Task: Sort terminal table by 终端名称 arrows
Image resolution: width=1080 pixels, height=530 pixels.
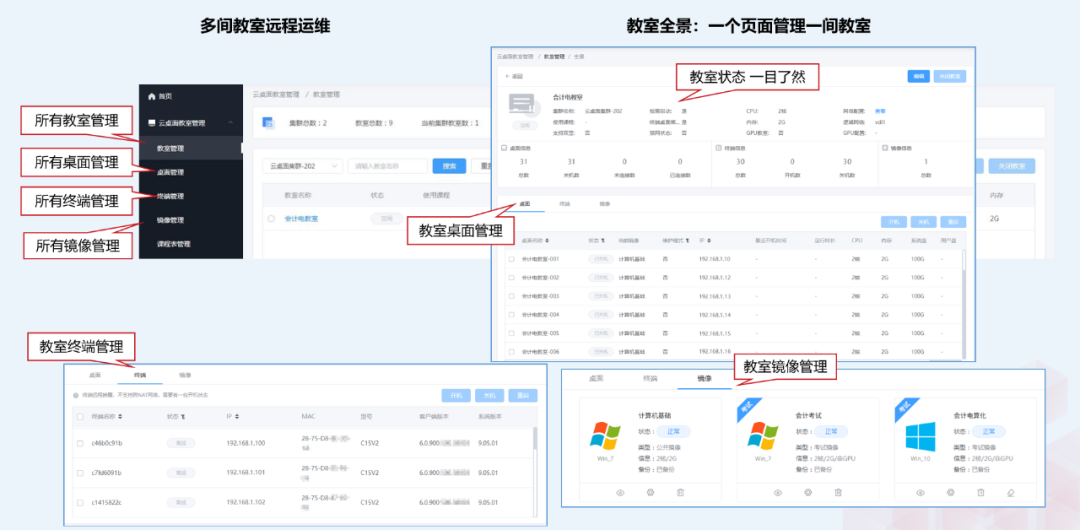Action: 121,417
